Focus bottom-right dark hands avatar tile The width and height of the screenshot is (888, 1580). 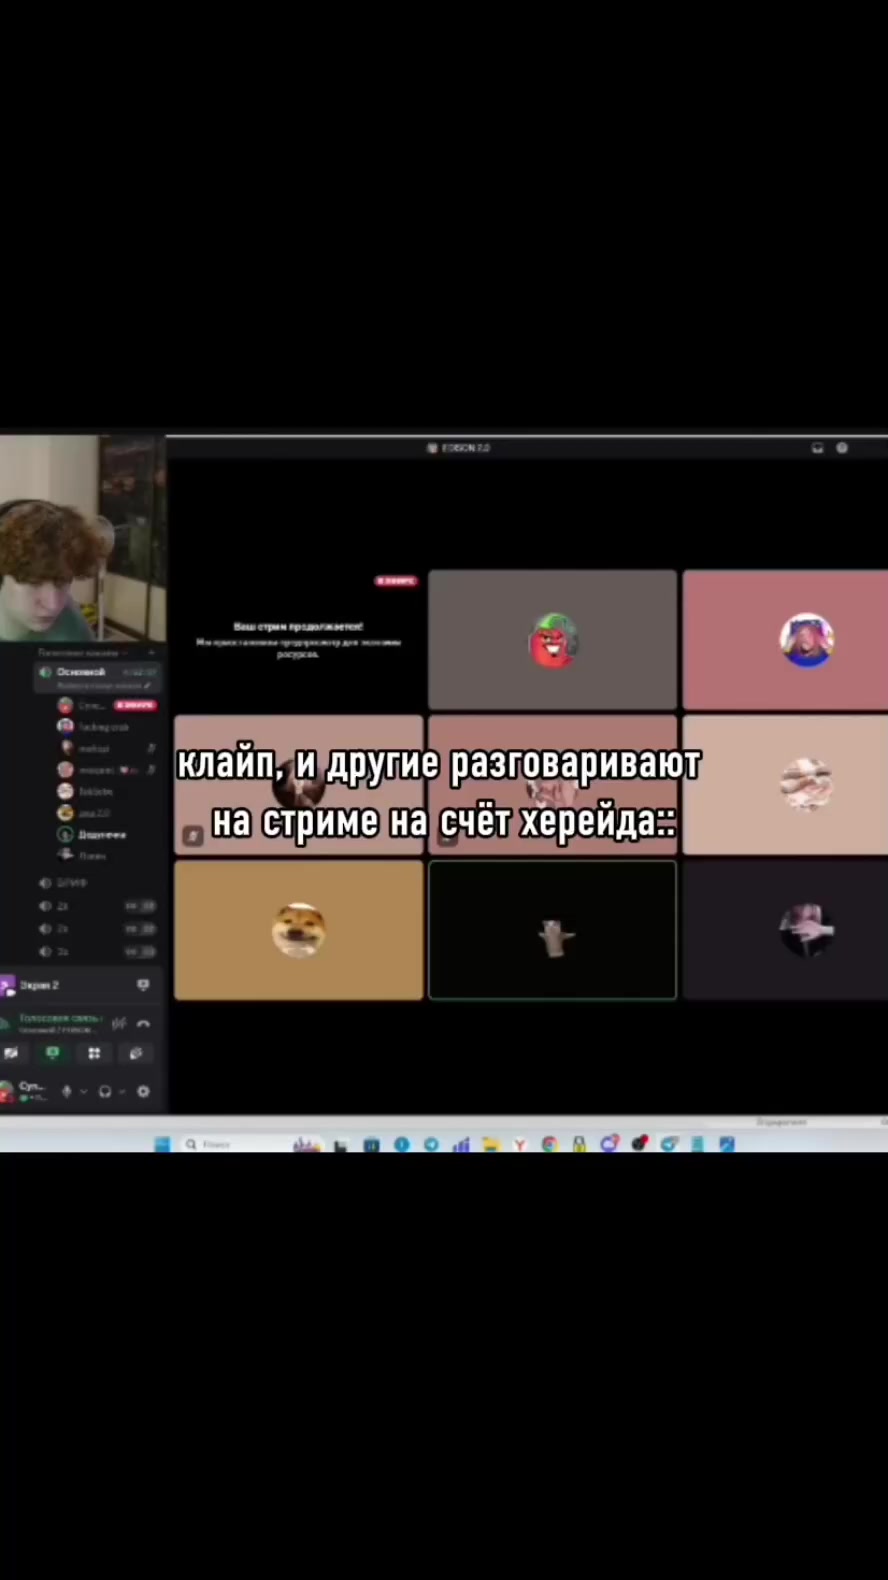click(x=785, y=930)
